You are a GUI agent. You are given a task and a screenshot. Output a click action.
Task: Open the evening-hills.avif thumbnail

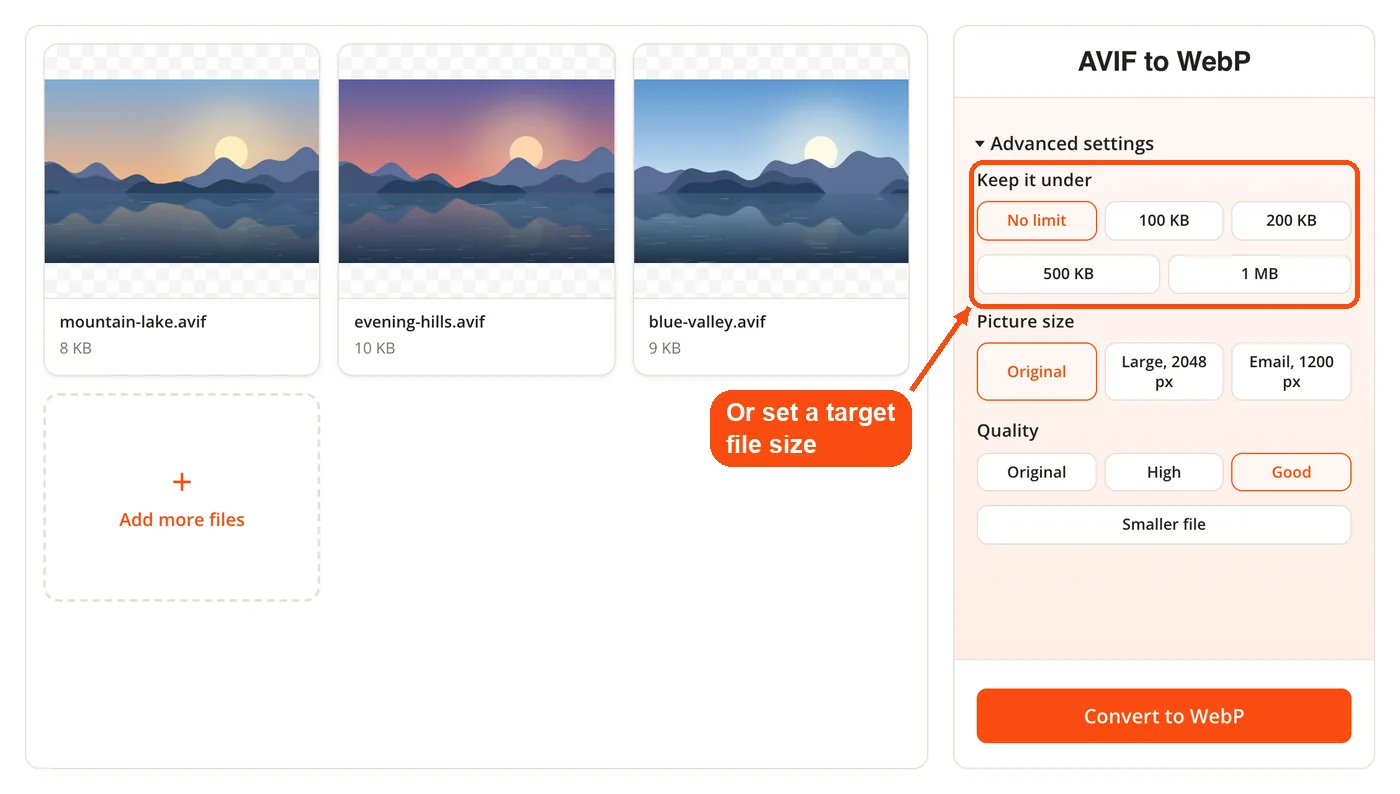(476, 171)
